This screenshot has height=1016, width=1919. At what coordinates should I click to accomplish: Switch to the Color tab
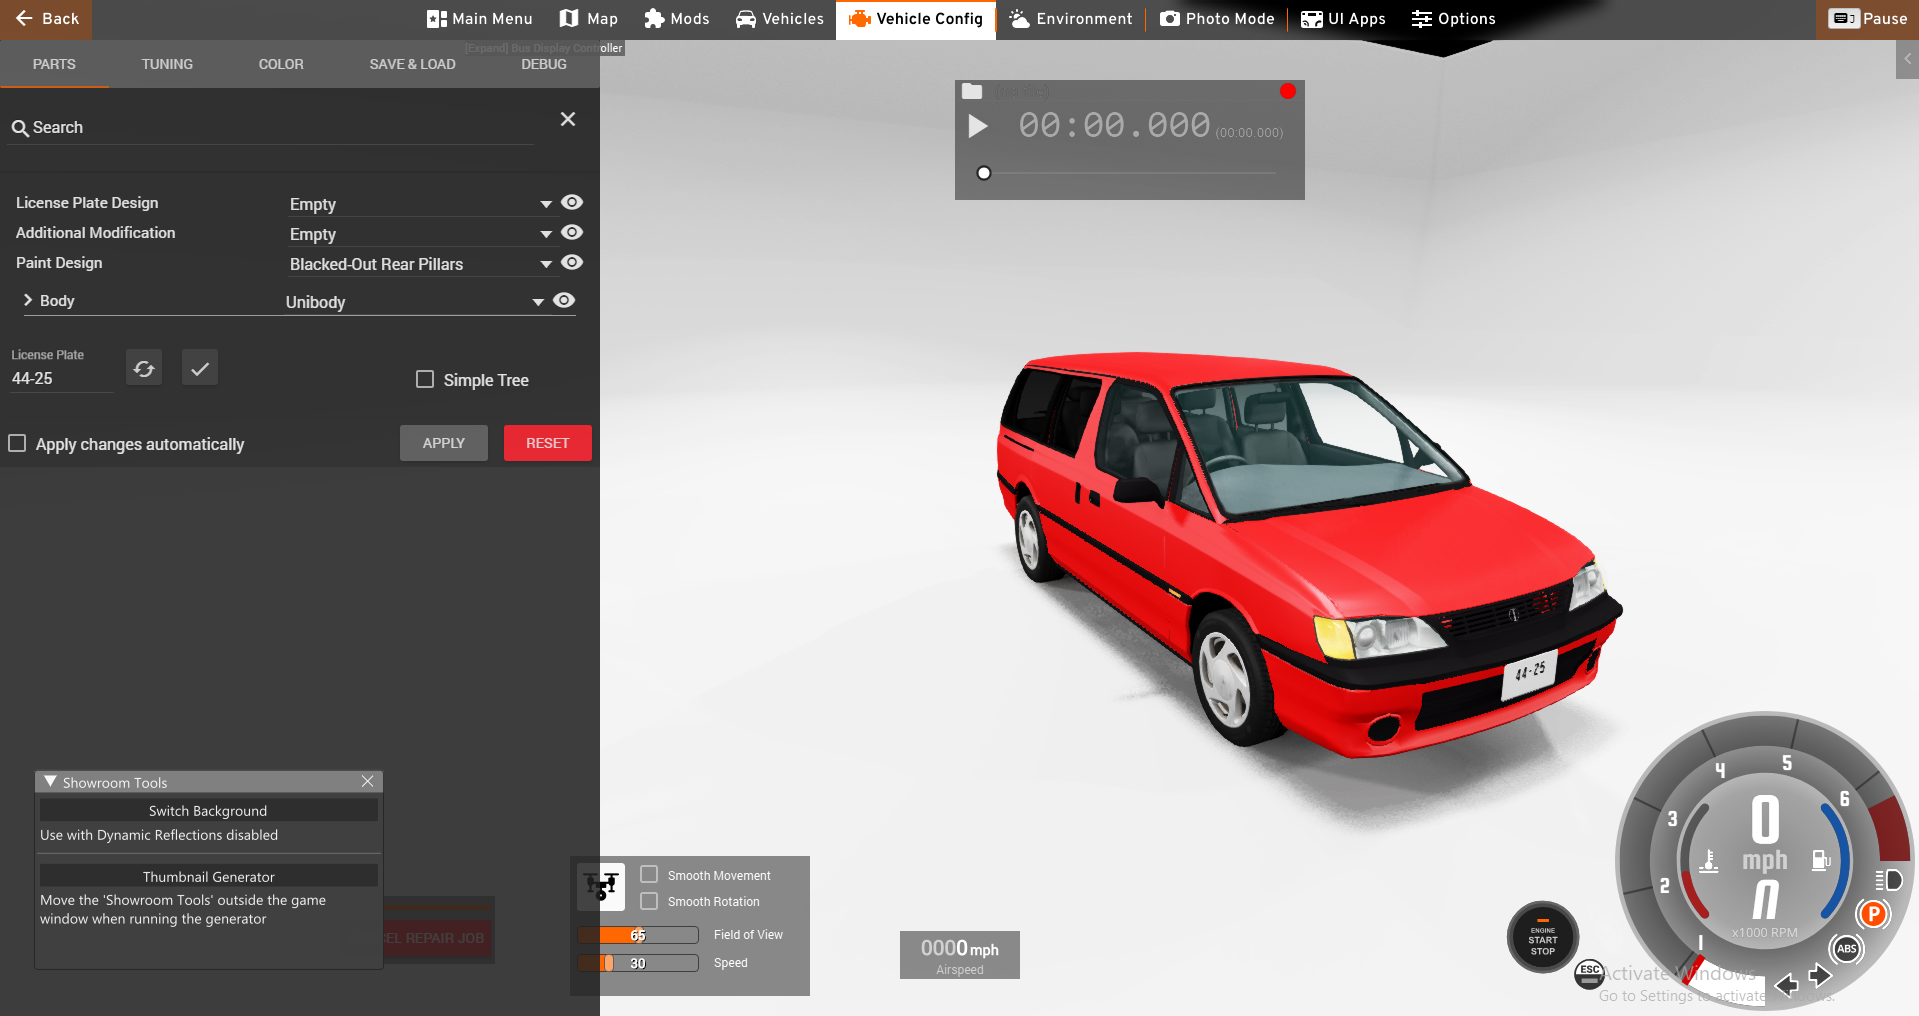281,64
